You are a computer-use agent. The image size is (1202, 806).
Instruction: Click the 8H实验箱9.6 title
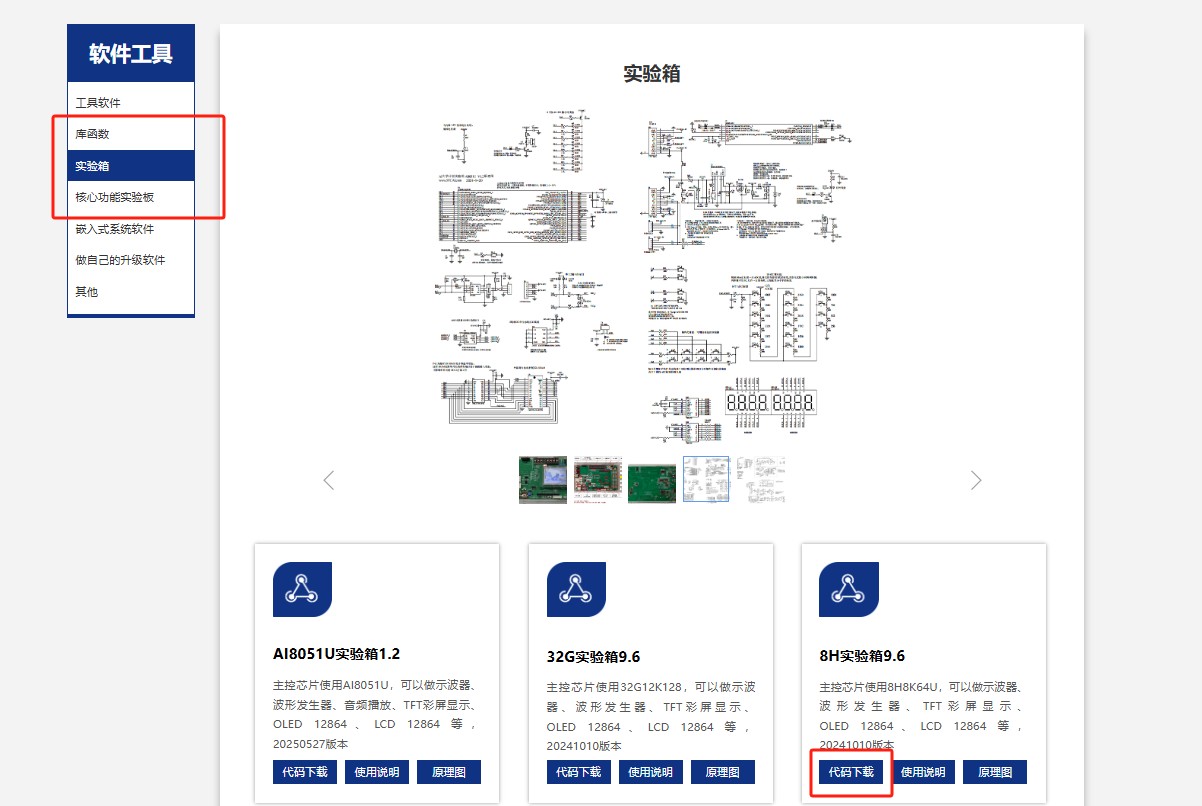(x=862, y=656)
